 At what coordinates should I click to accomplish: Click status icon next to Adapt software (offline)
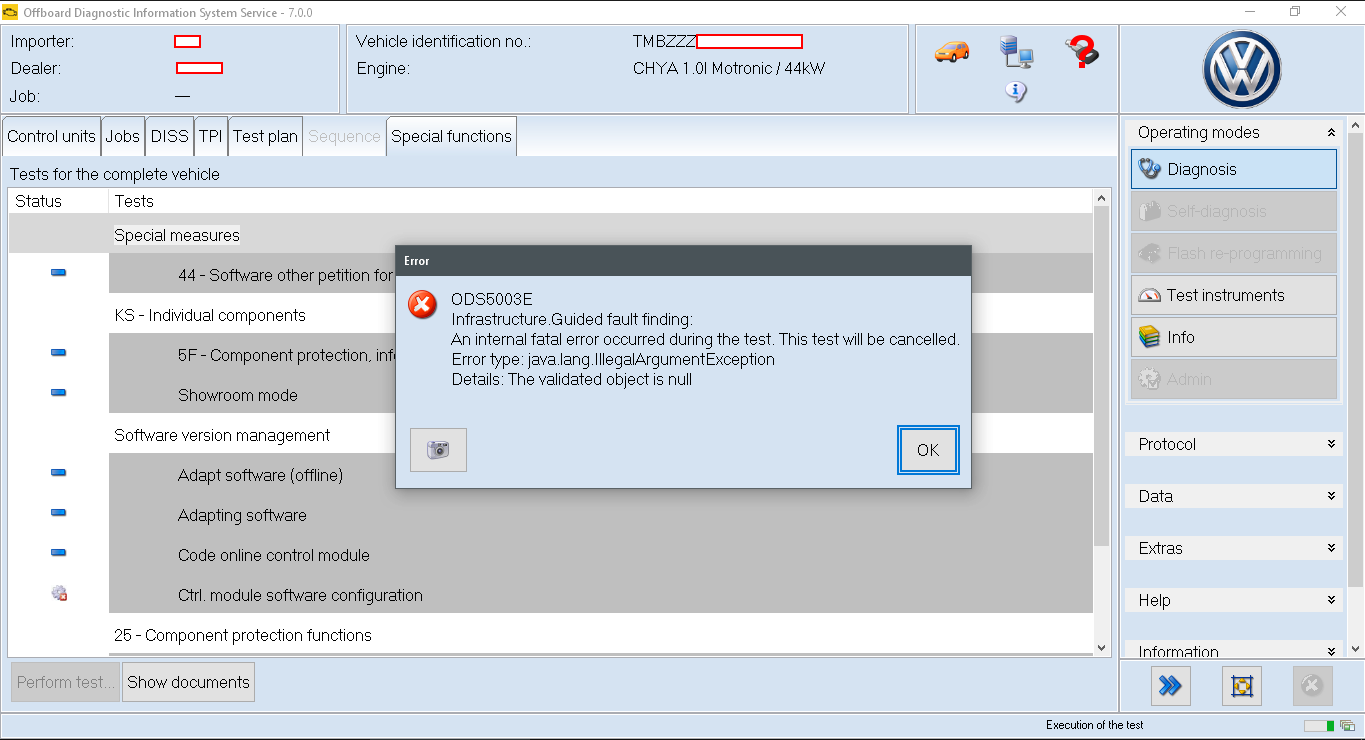click(58, 473)
